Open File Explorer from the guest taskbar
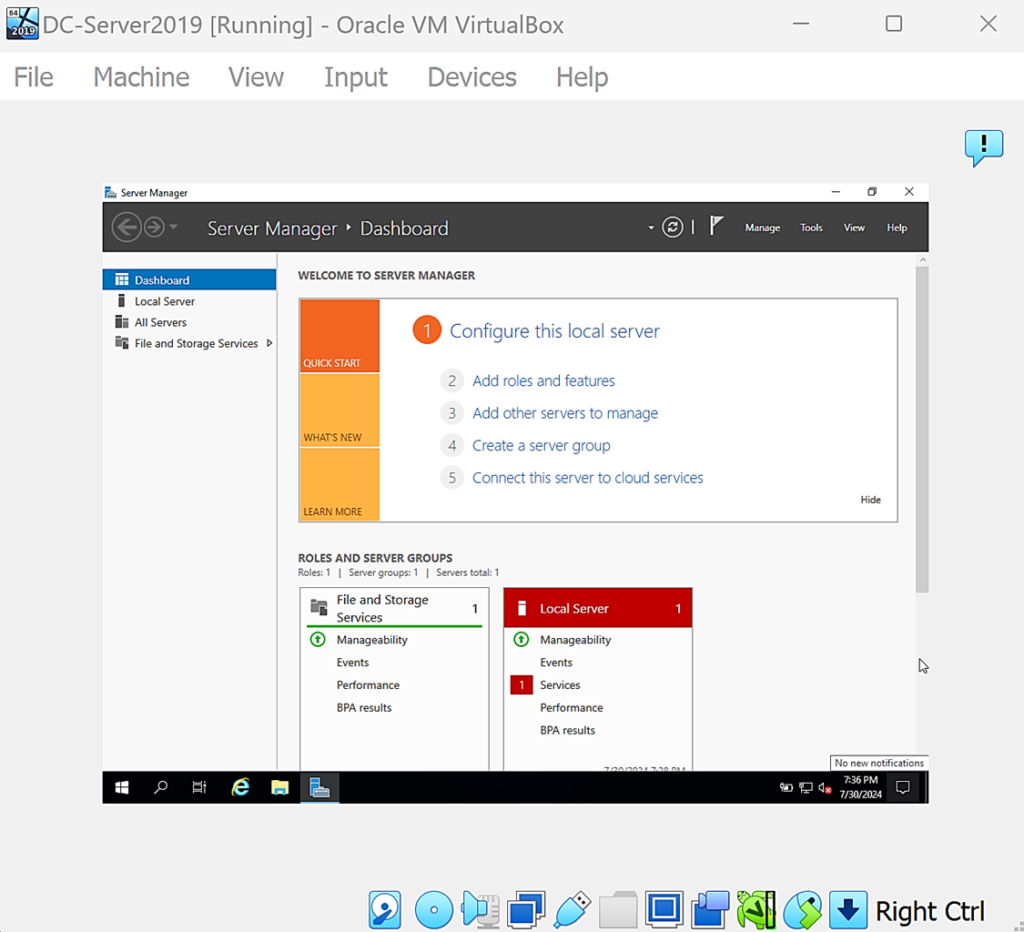This screenshot has width=1024, height=932. 280,788
